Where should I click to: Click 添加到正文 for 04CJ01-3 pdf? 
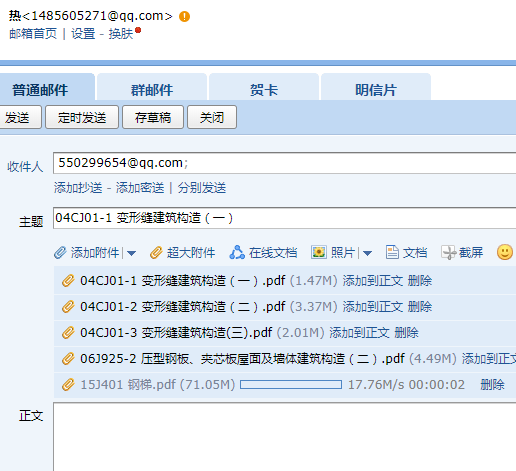359,333
